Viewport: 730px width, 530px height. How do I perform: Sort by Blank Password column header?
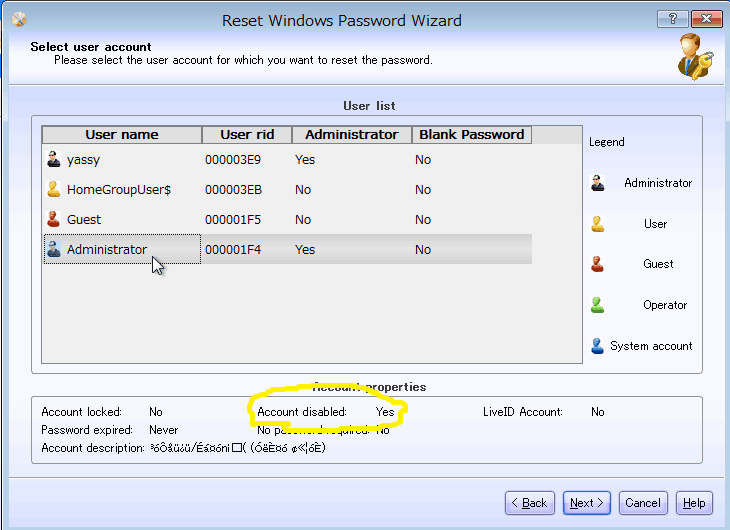[x=472, y=135]
